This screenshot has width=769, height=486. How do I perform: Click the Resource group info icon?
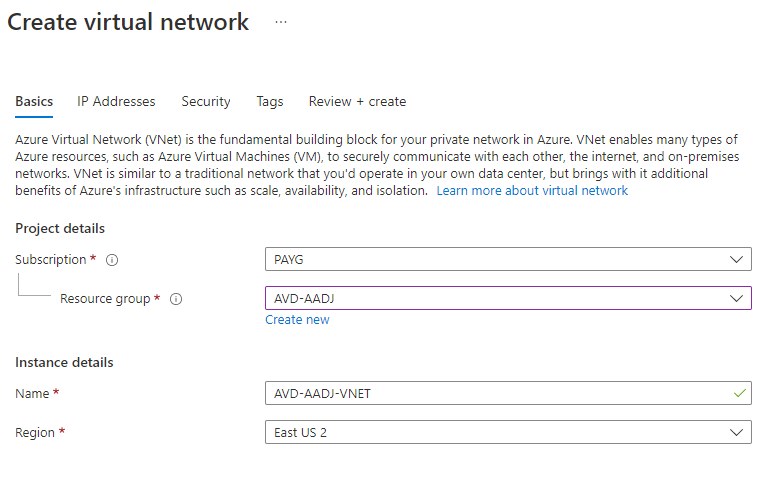tap(176, 299)
